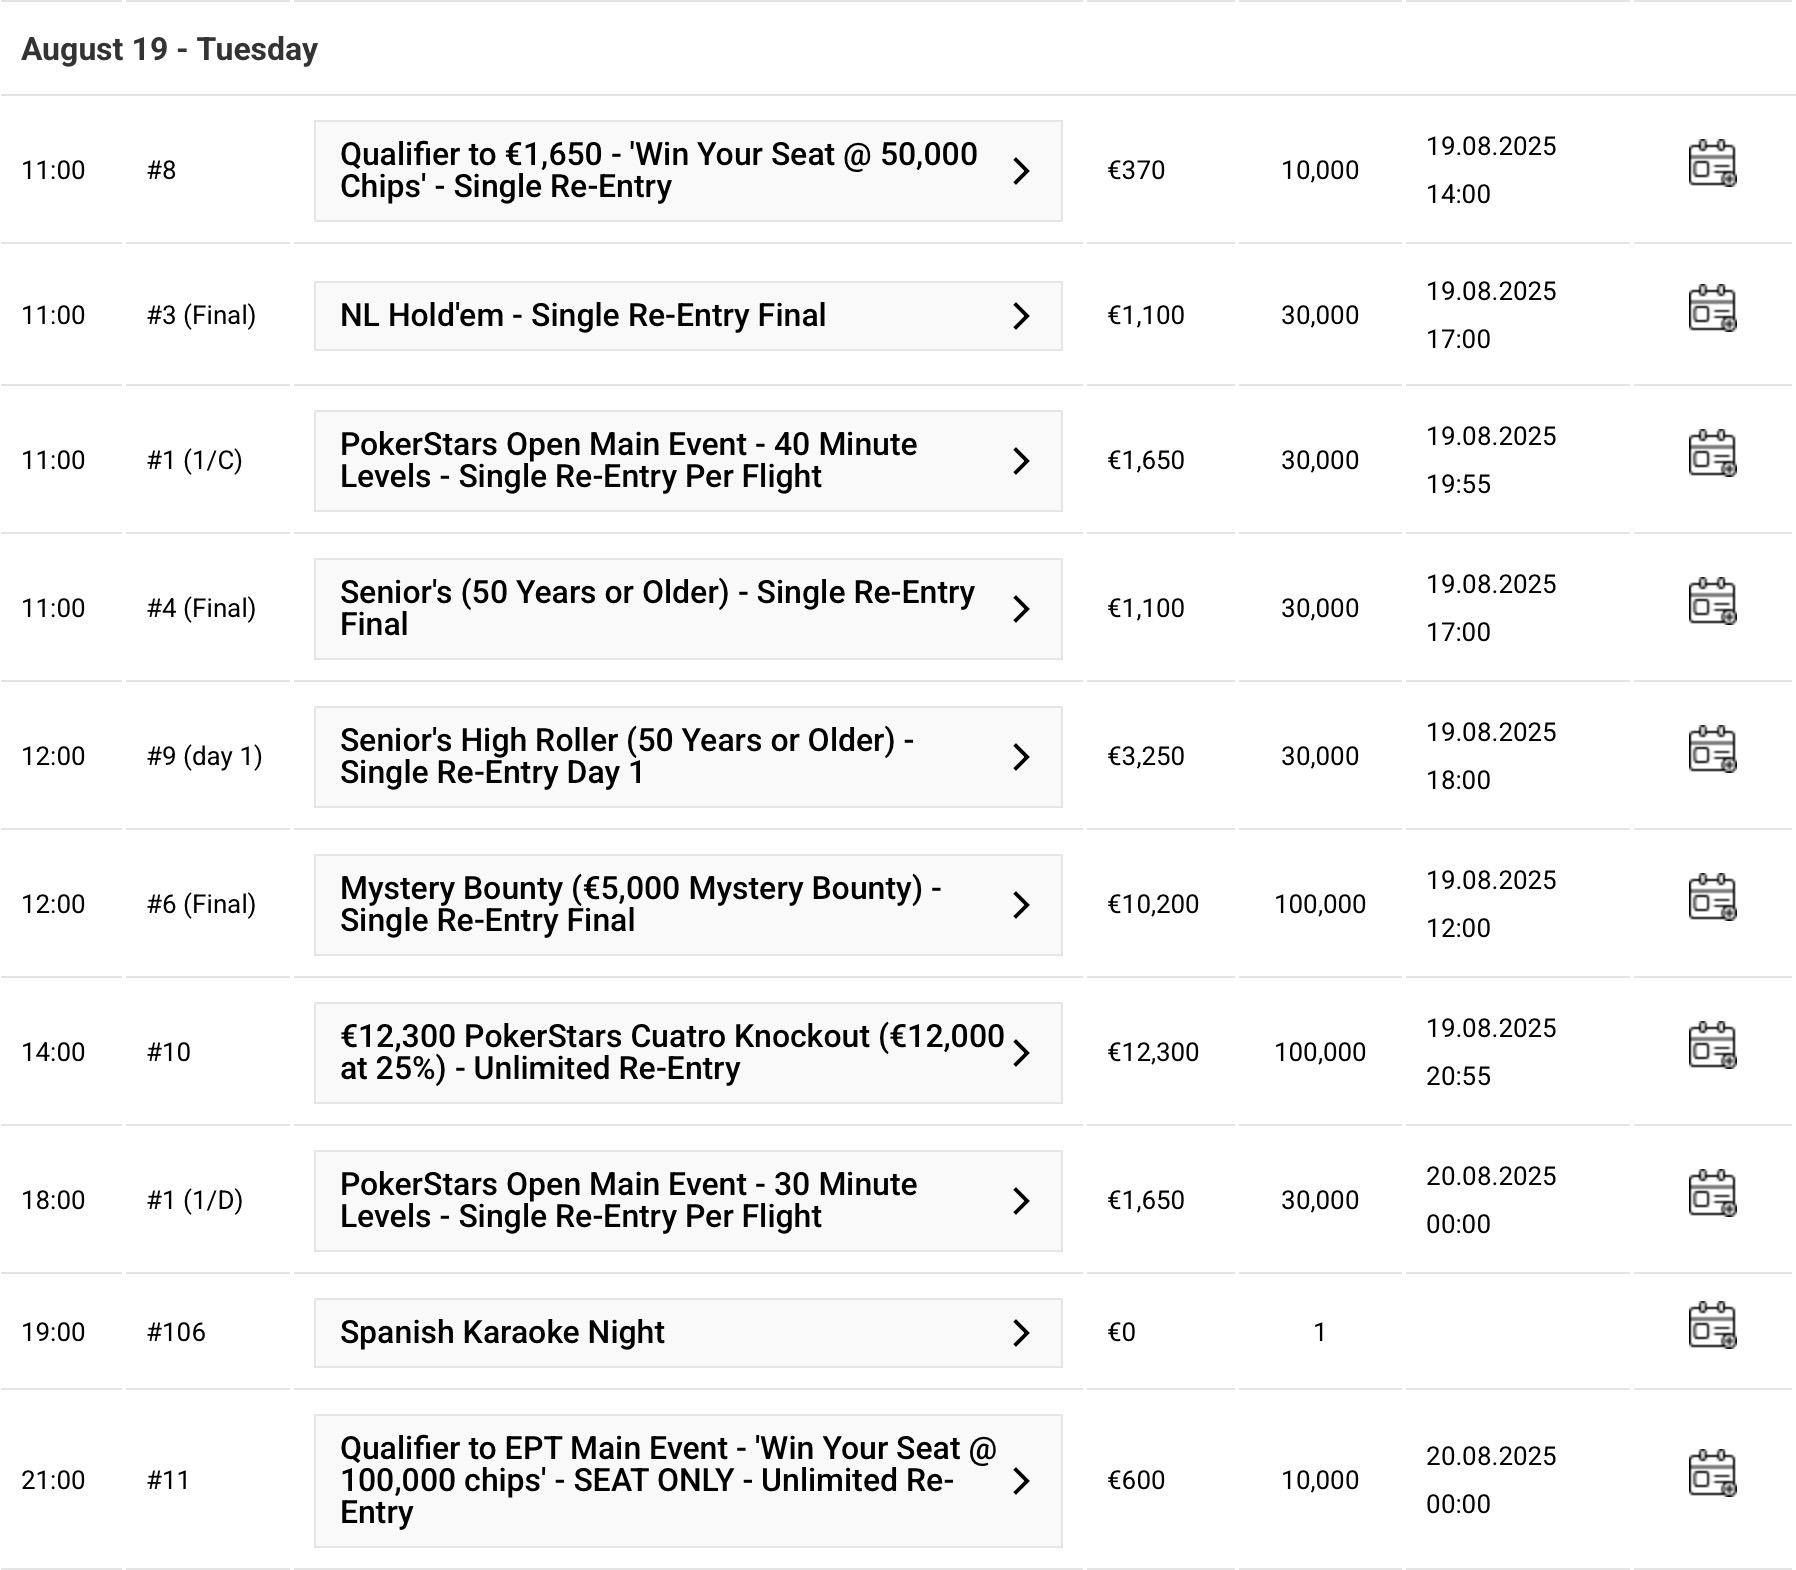Screen dimensions: 1796x1570
Task: Expand NL Hold'em Single Re-Entry Final chevron
Action: pyautogui.click(x=1021, y=316)
